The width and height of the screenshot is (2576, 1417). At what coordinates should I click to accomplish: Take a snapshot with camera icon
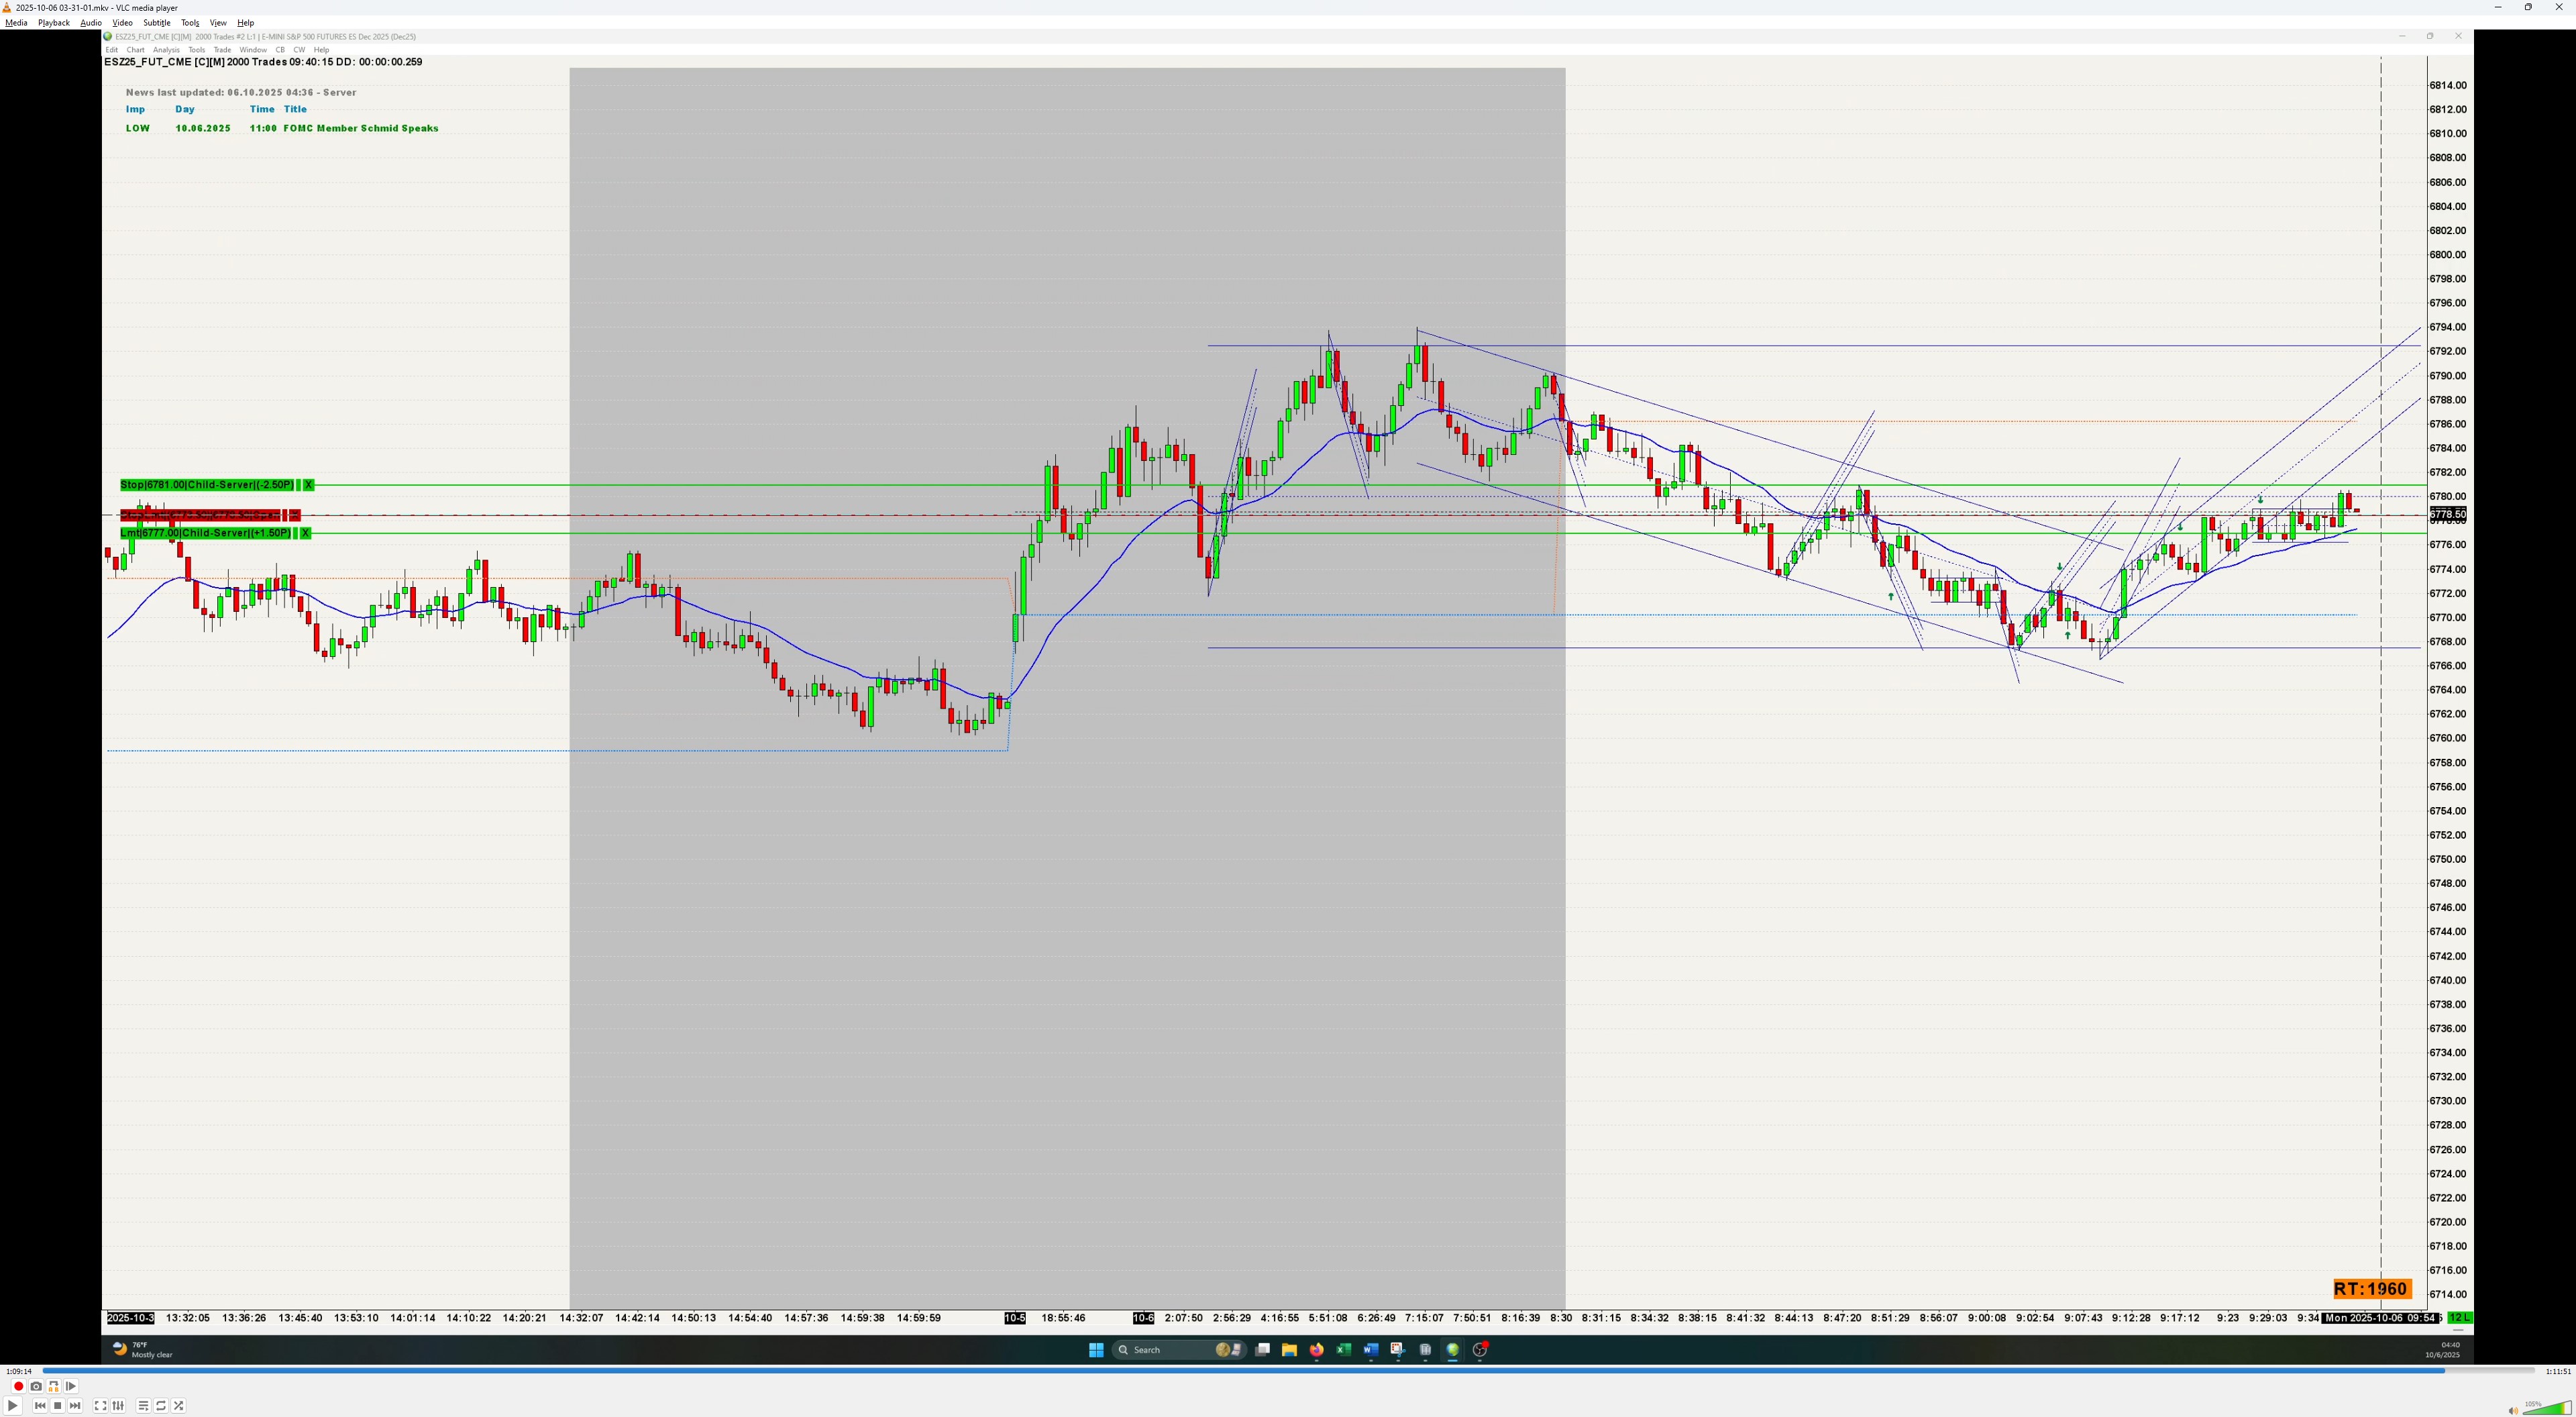click(36, 1386)
